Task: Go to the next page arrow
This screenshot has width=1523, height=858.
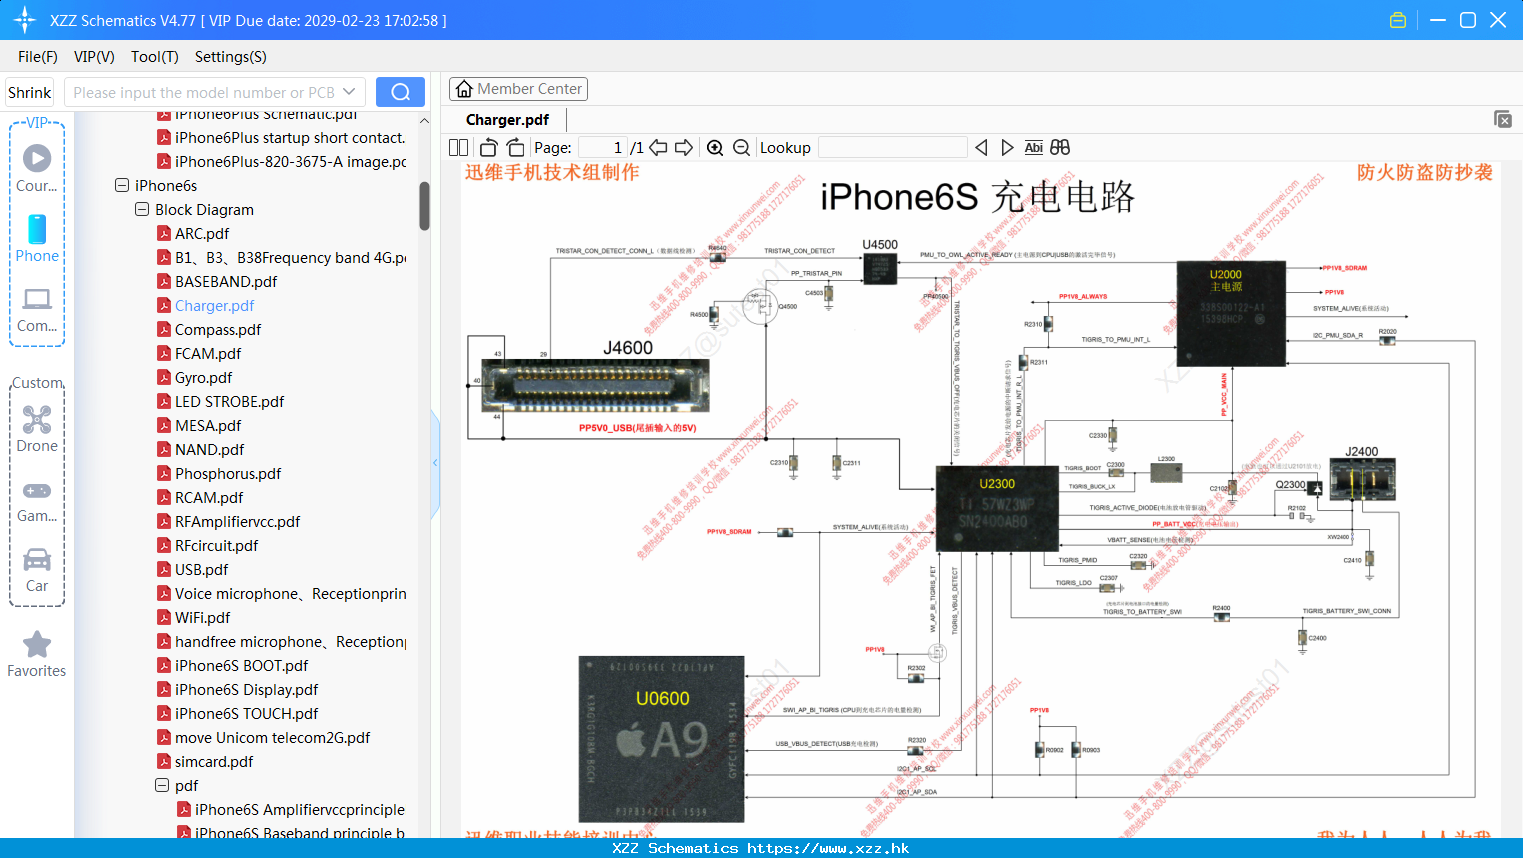Action: (684, 147)
